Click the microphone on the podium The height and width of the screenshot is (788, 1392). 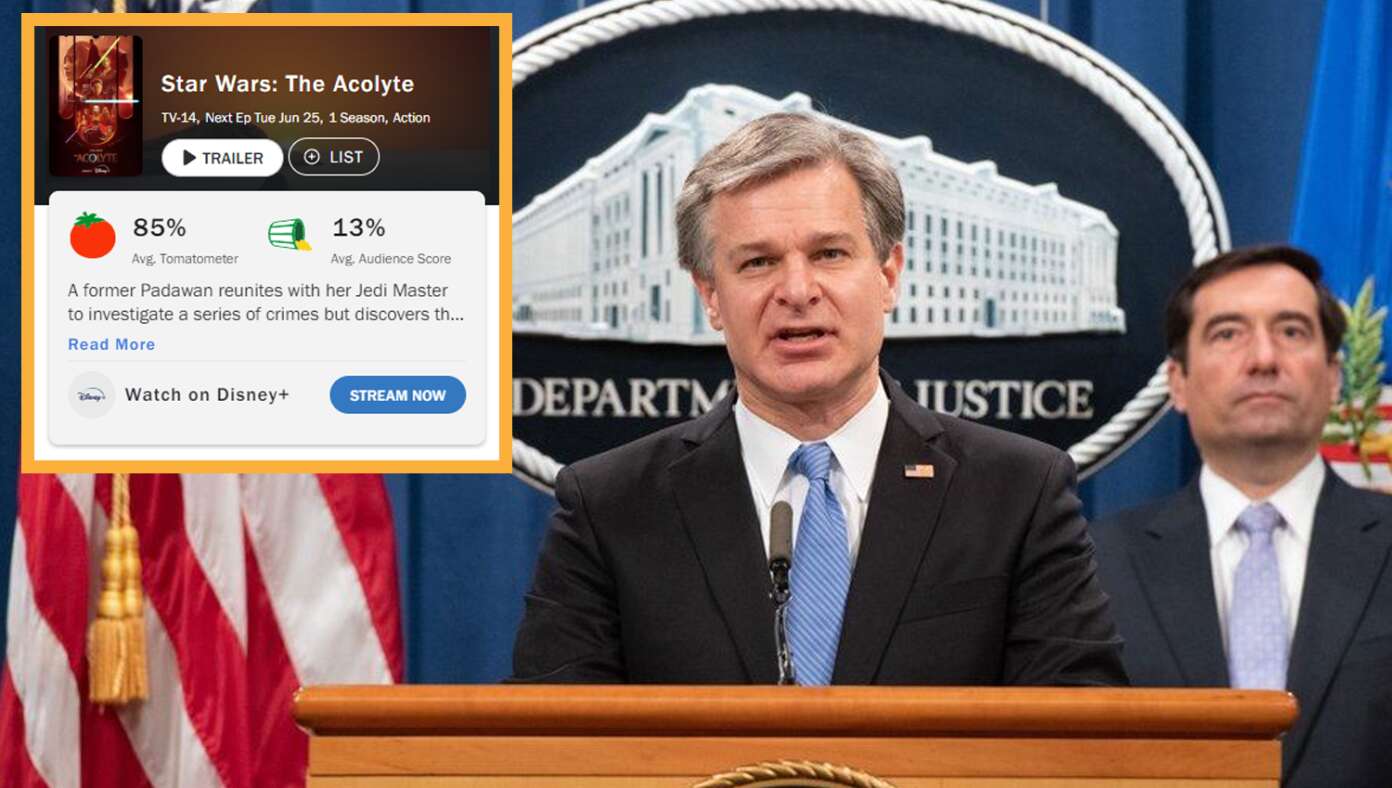click(781, 590)
